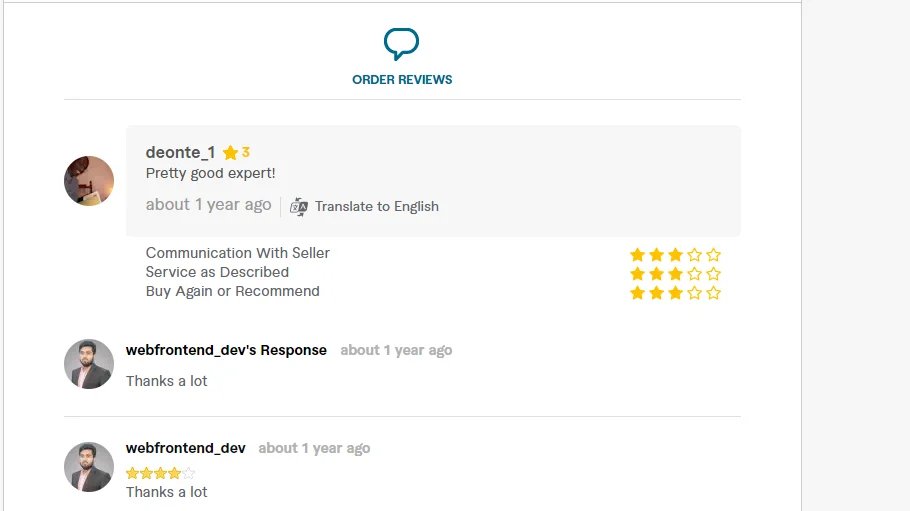Click fourth star of Service as Described
Screen dimensions: 910x511
[x=694, y=273]
